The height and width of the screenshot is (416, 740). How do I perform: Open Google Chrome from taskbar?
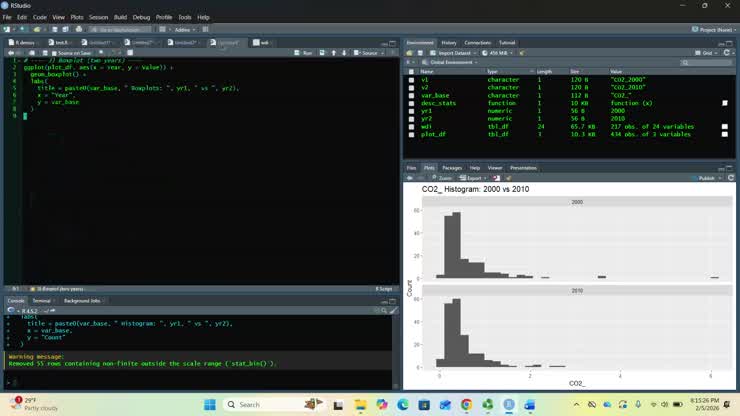[466, 405]
